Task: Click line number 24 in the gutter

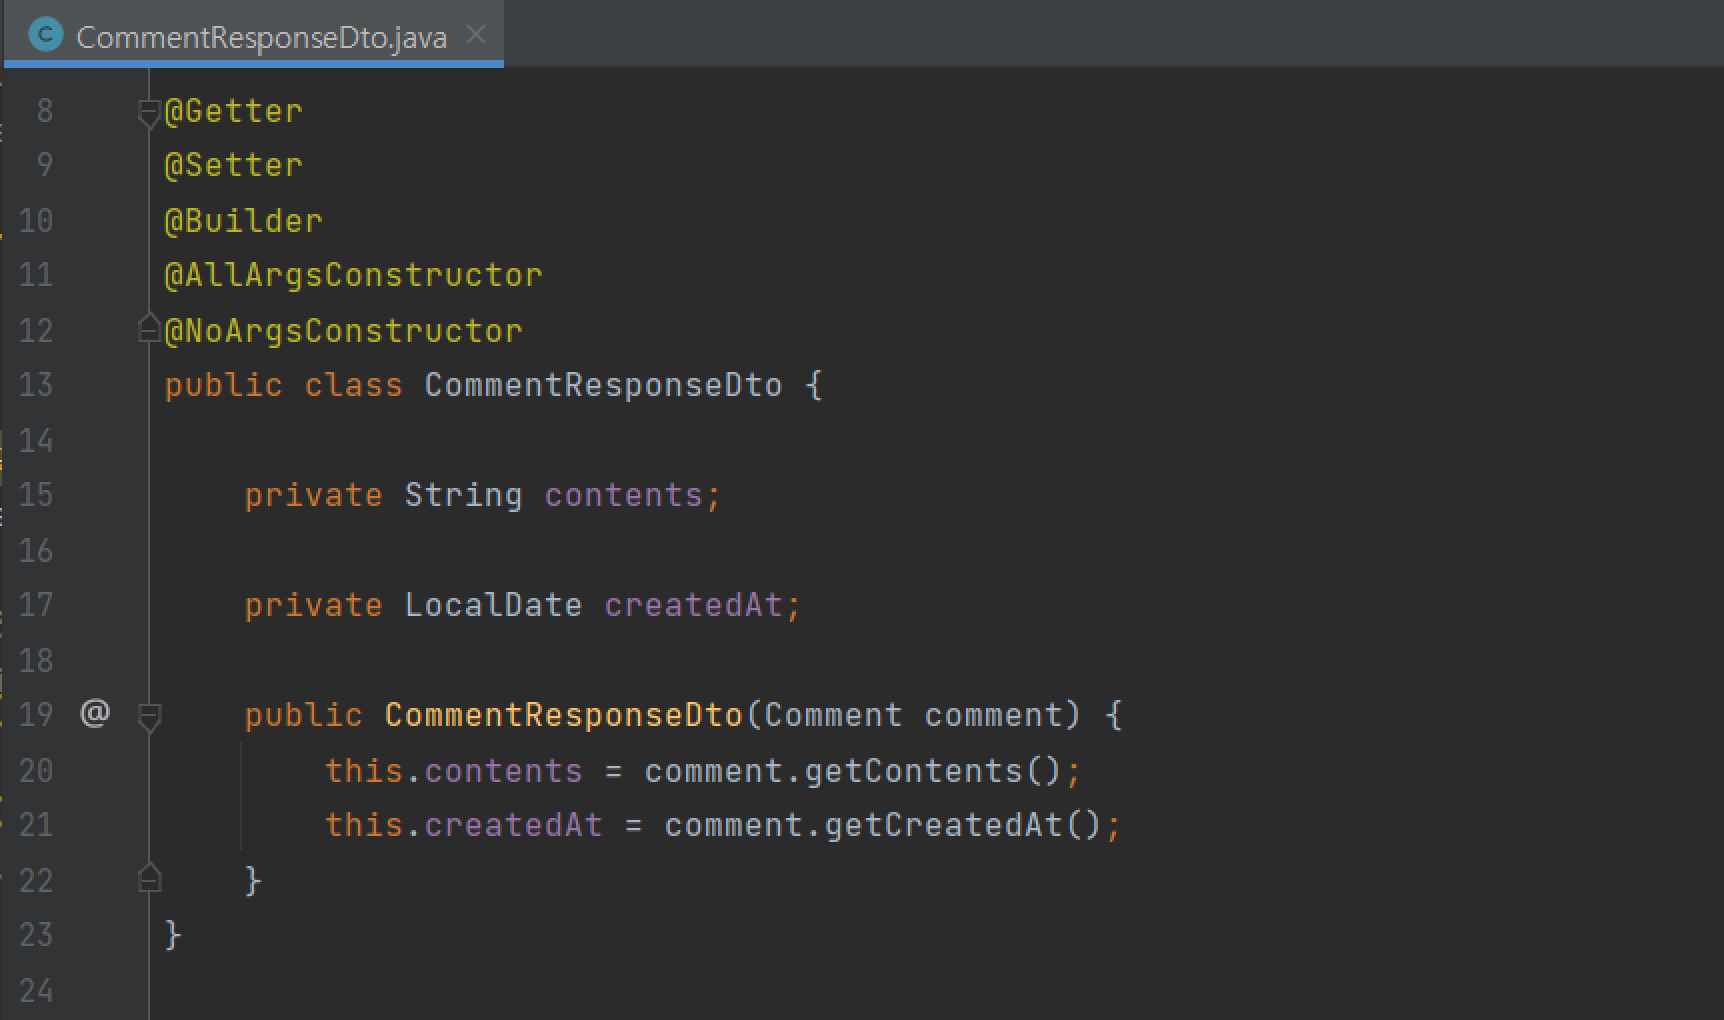Action: pyautogui.click(x=36, y=991)
